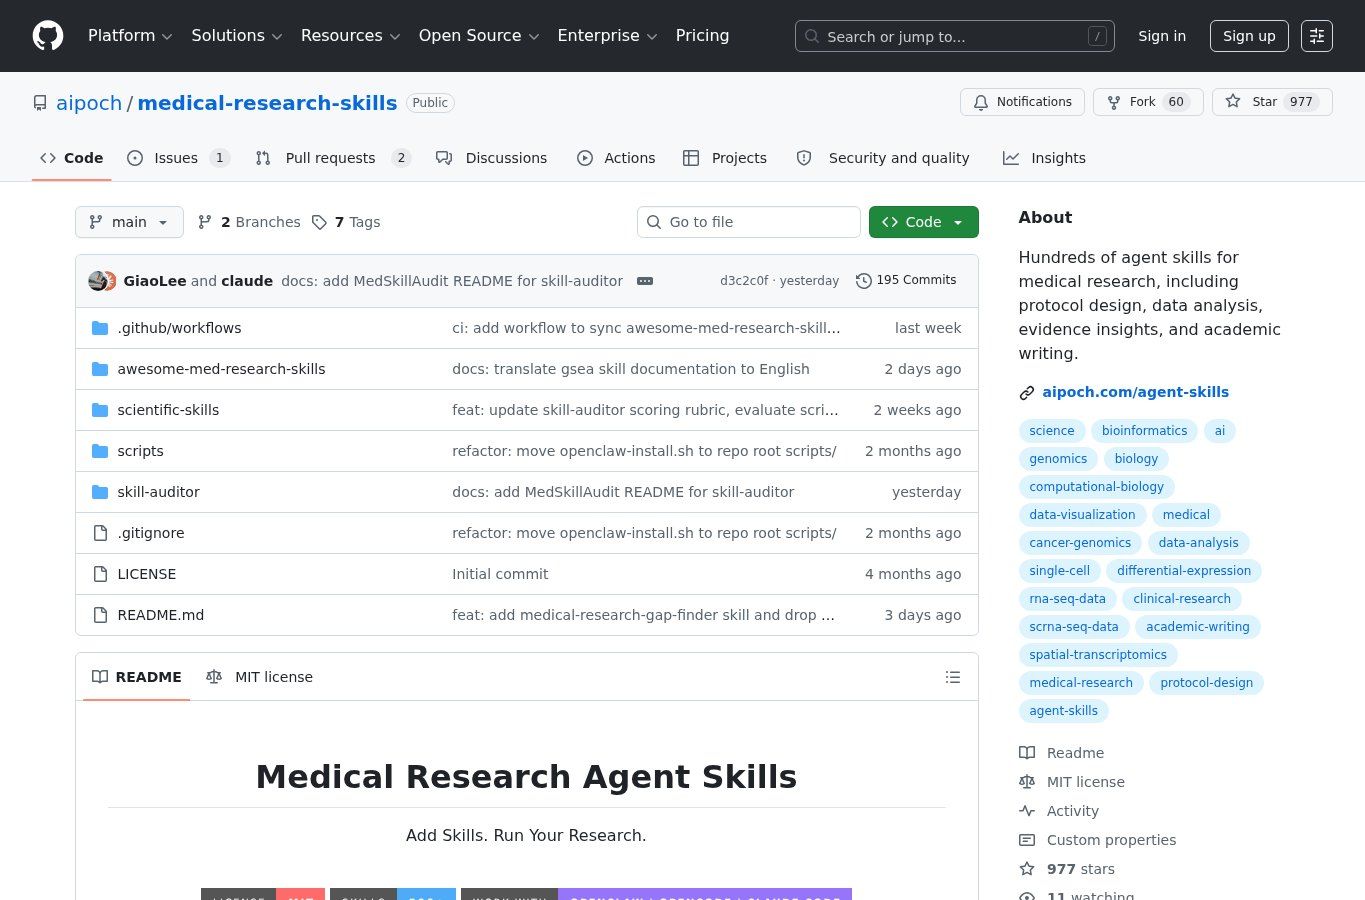Expand the Enterprise menu

(x=607, y=36)
